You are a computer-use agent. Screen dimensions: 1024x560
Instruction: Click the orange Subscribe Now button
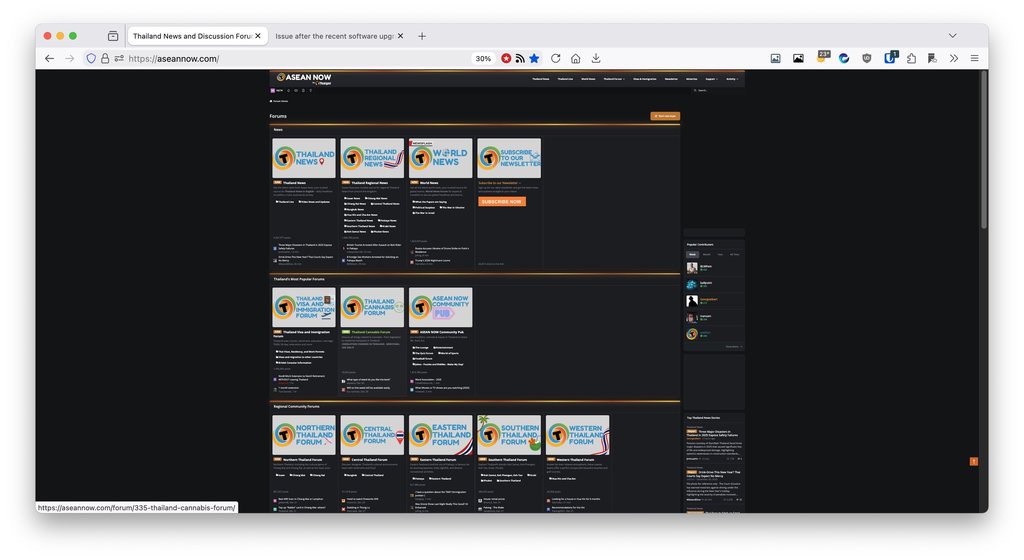(x=501, y=201)
